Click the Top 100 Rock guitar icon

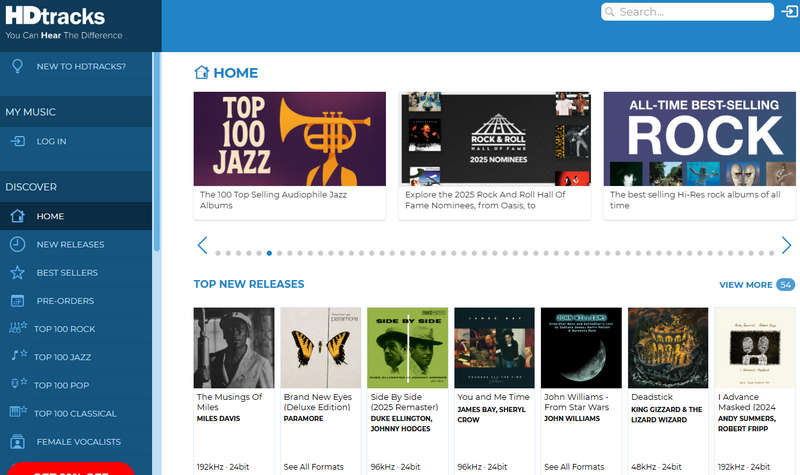(x=18, y=329)
